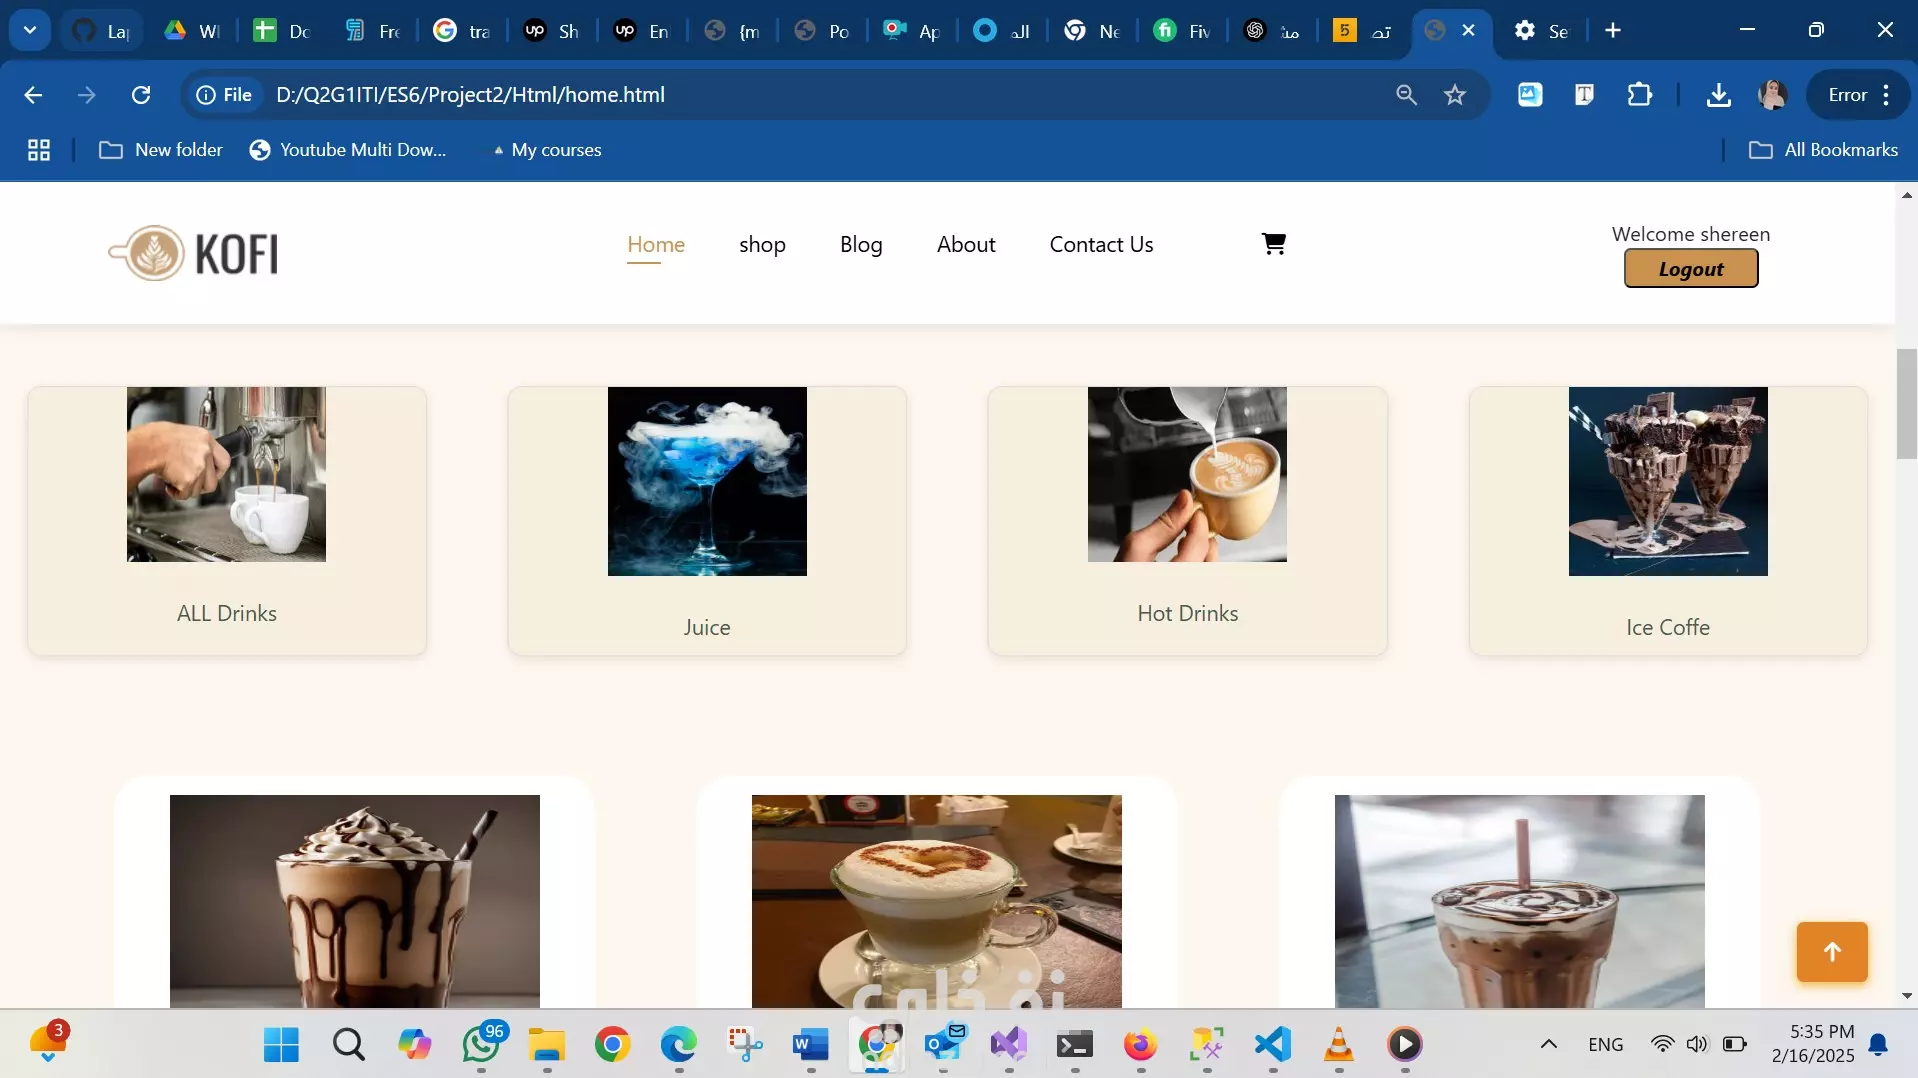Open the My courses bookmark
Viewport: 1918px width, 1078px height.
547,150
